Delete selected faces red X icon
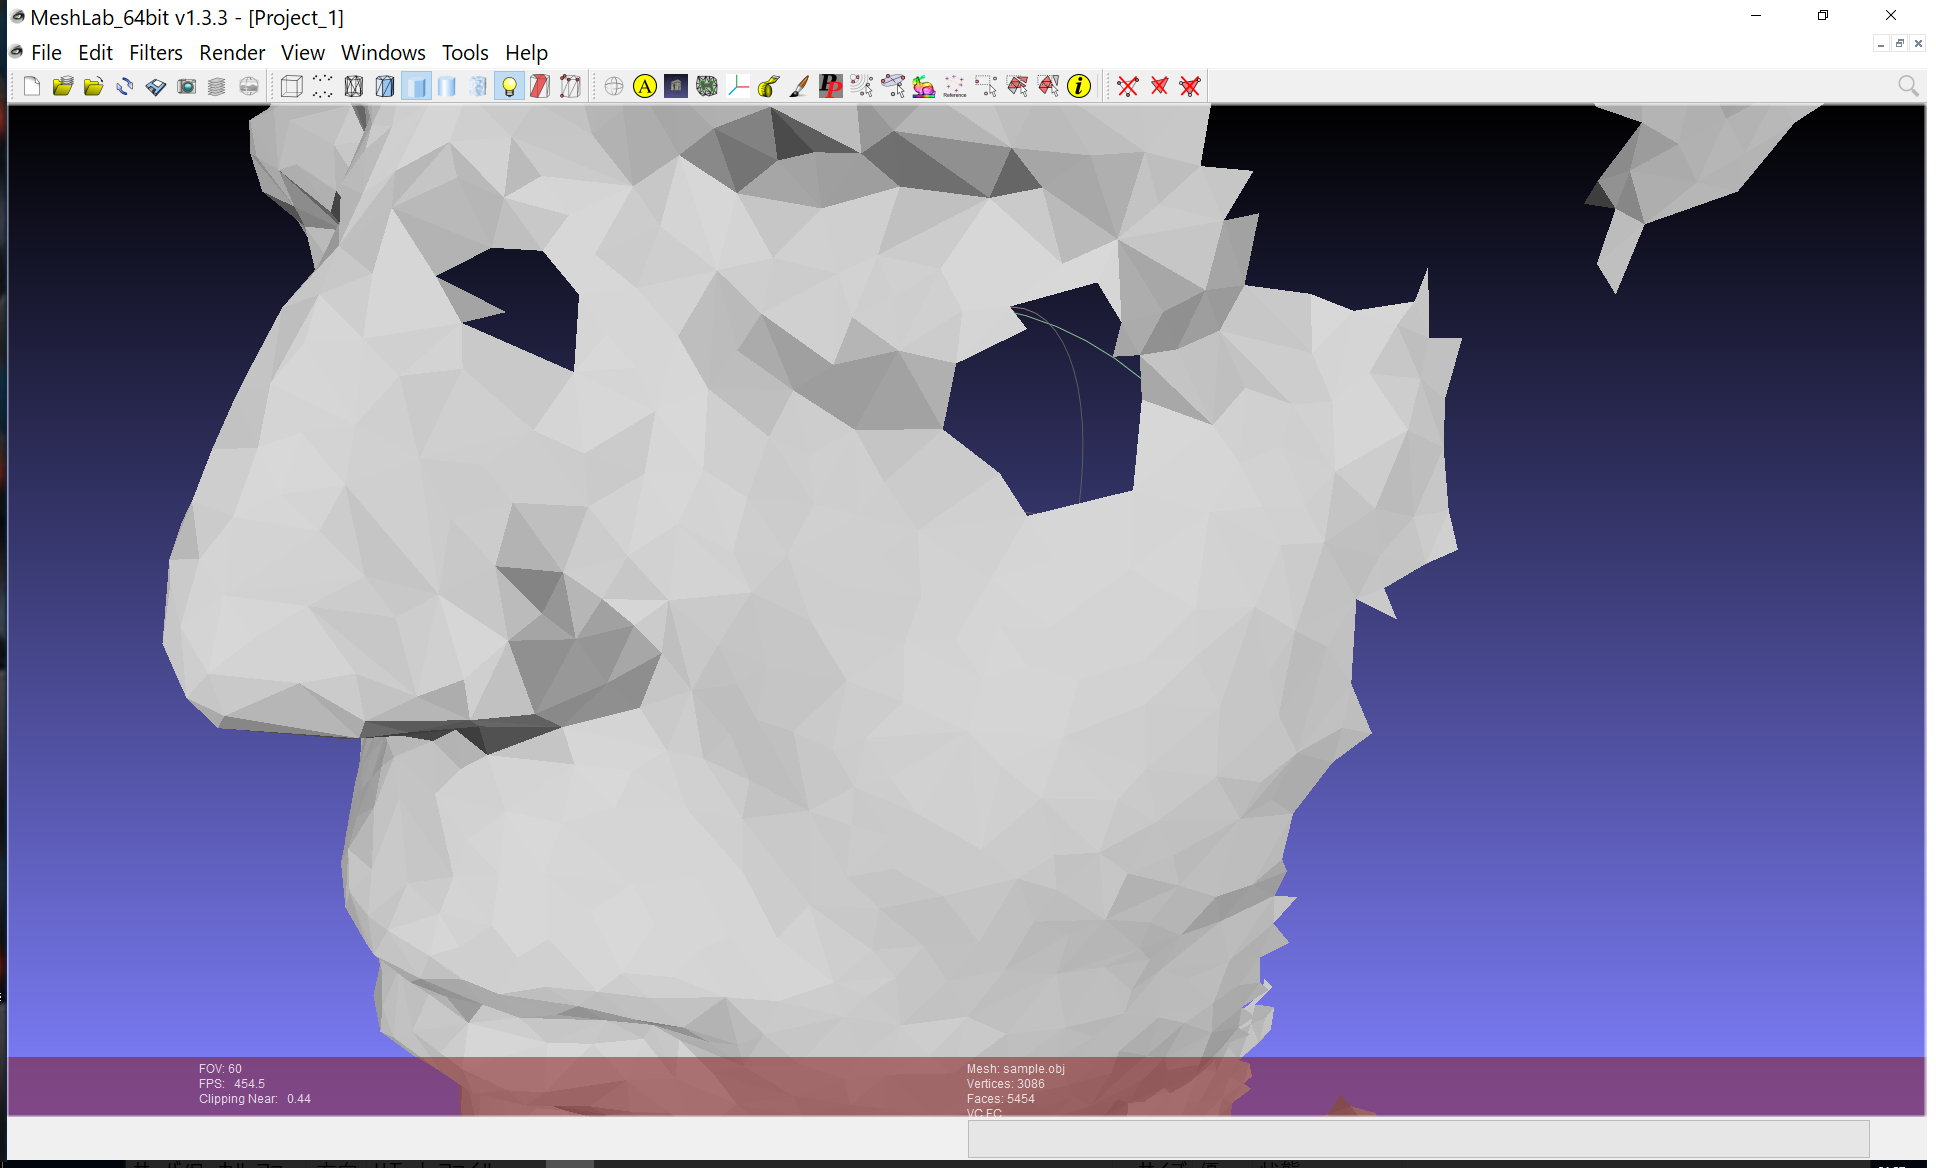 tap(1159, 87)
